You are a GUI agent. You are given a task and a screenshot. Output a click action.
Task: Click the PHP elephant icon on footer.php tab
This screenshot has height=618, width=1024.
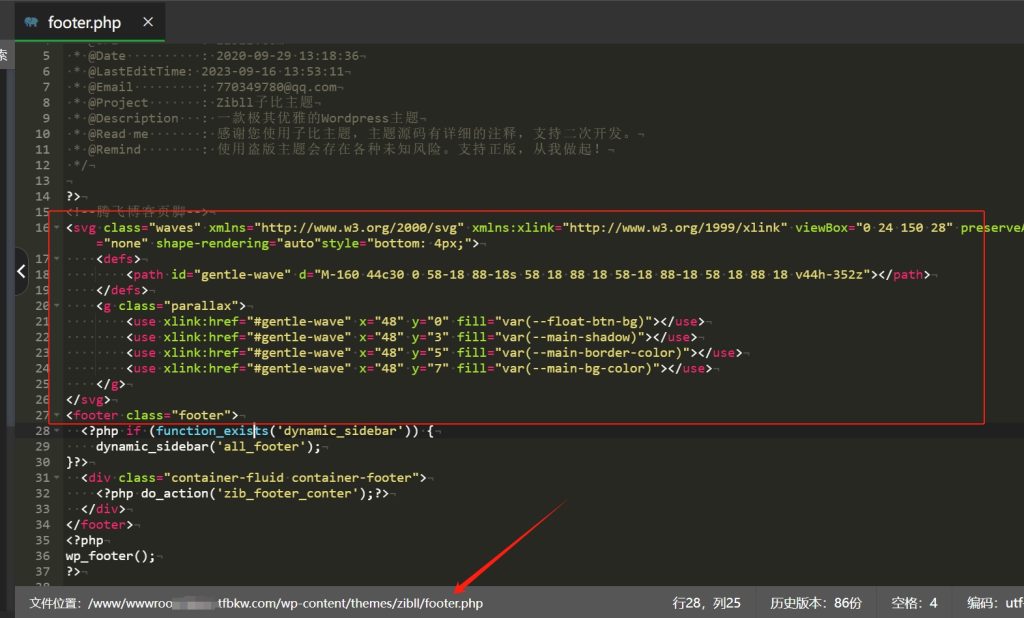(x=32, y=22)
